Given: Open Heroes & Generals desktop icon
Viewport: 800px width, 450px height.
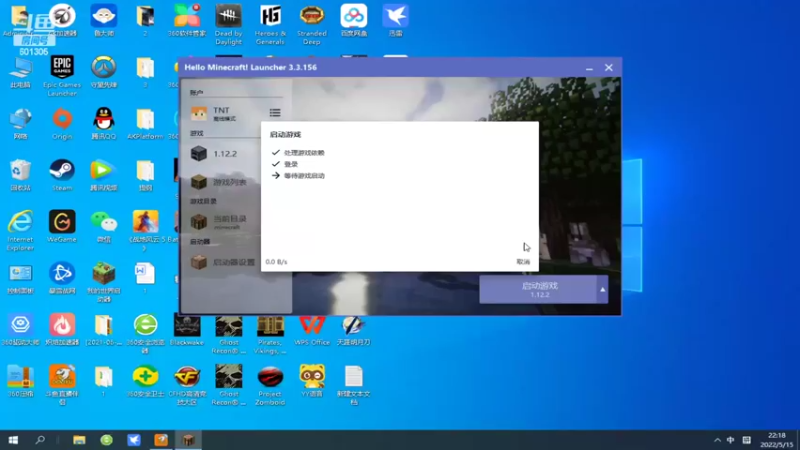Looking at the screenshot, I should click(x=270, y=24).
